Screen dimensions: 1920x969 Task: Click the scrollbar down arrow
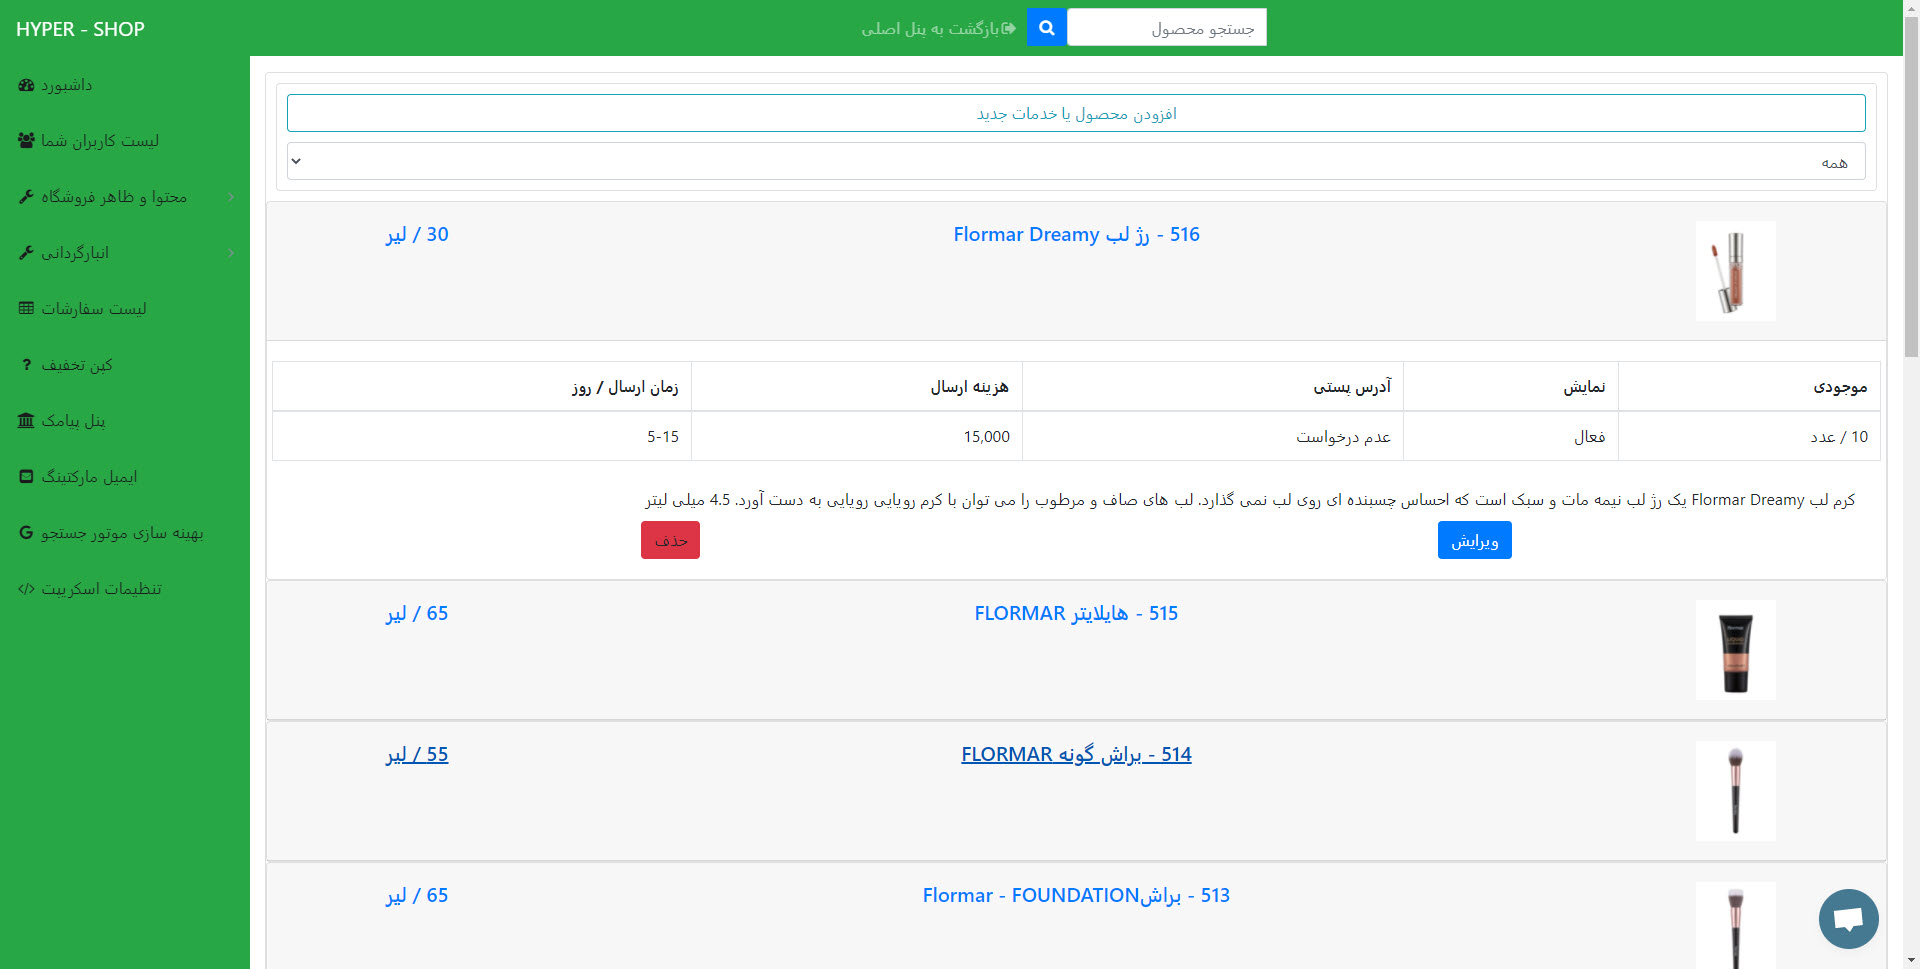(x=1911, y=960)
